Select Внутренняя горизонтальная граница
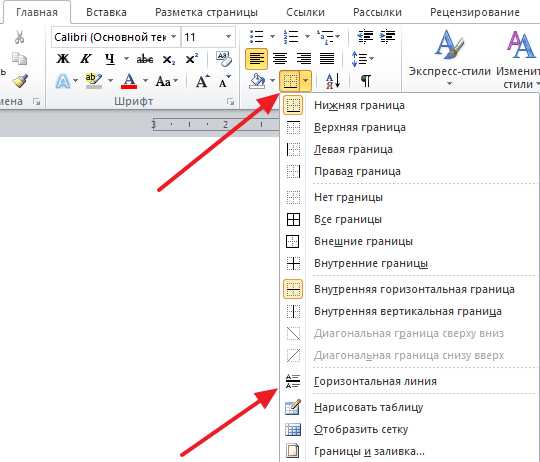The width and height of the screenshot is (540, 462). click(409, 289)
